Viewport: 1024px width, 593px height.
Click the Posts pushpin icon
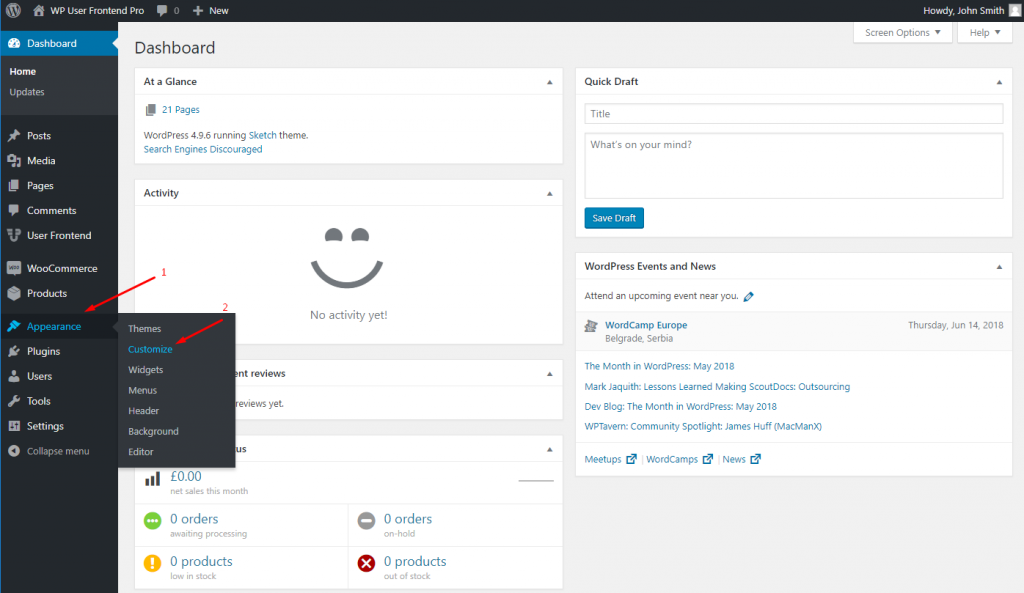[15, 135]
